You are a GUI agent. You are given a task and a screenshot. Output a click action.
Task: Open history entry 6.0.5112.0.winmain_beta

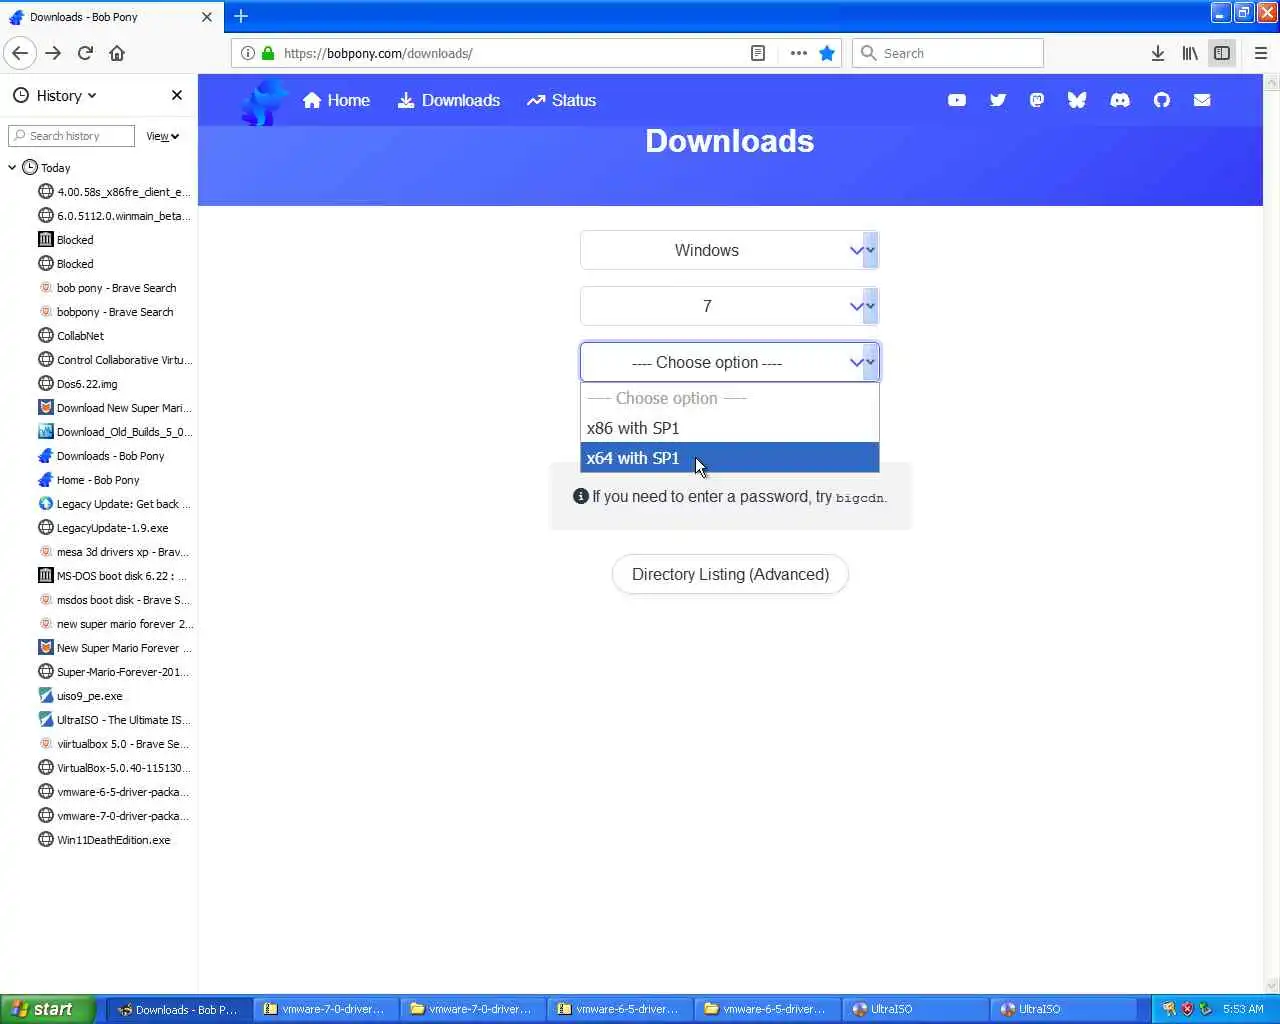(x=114, y=216)
